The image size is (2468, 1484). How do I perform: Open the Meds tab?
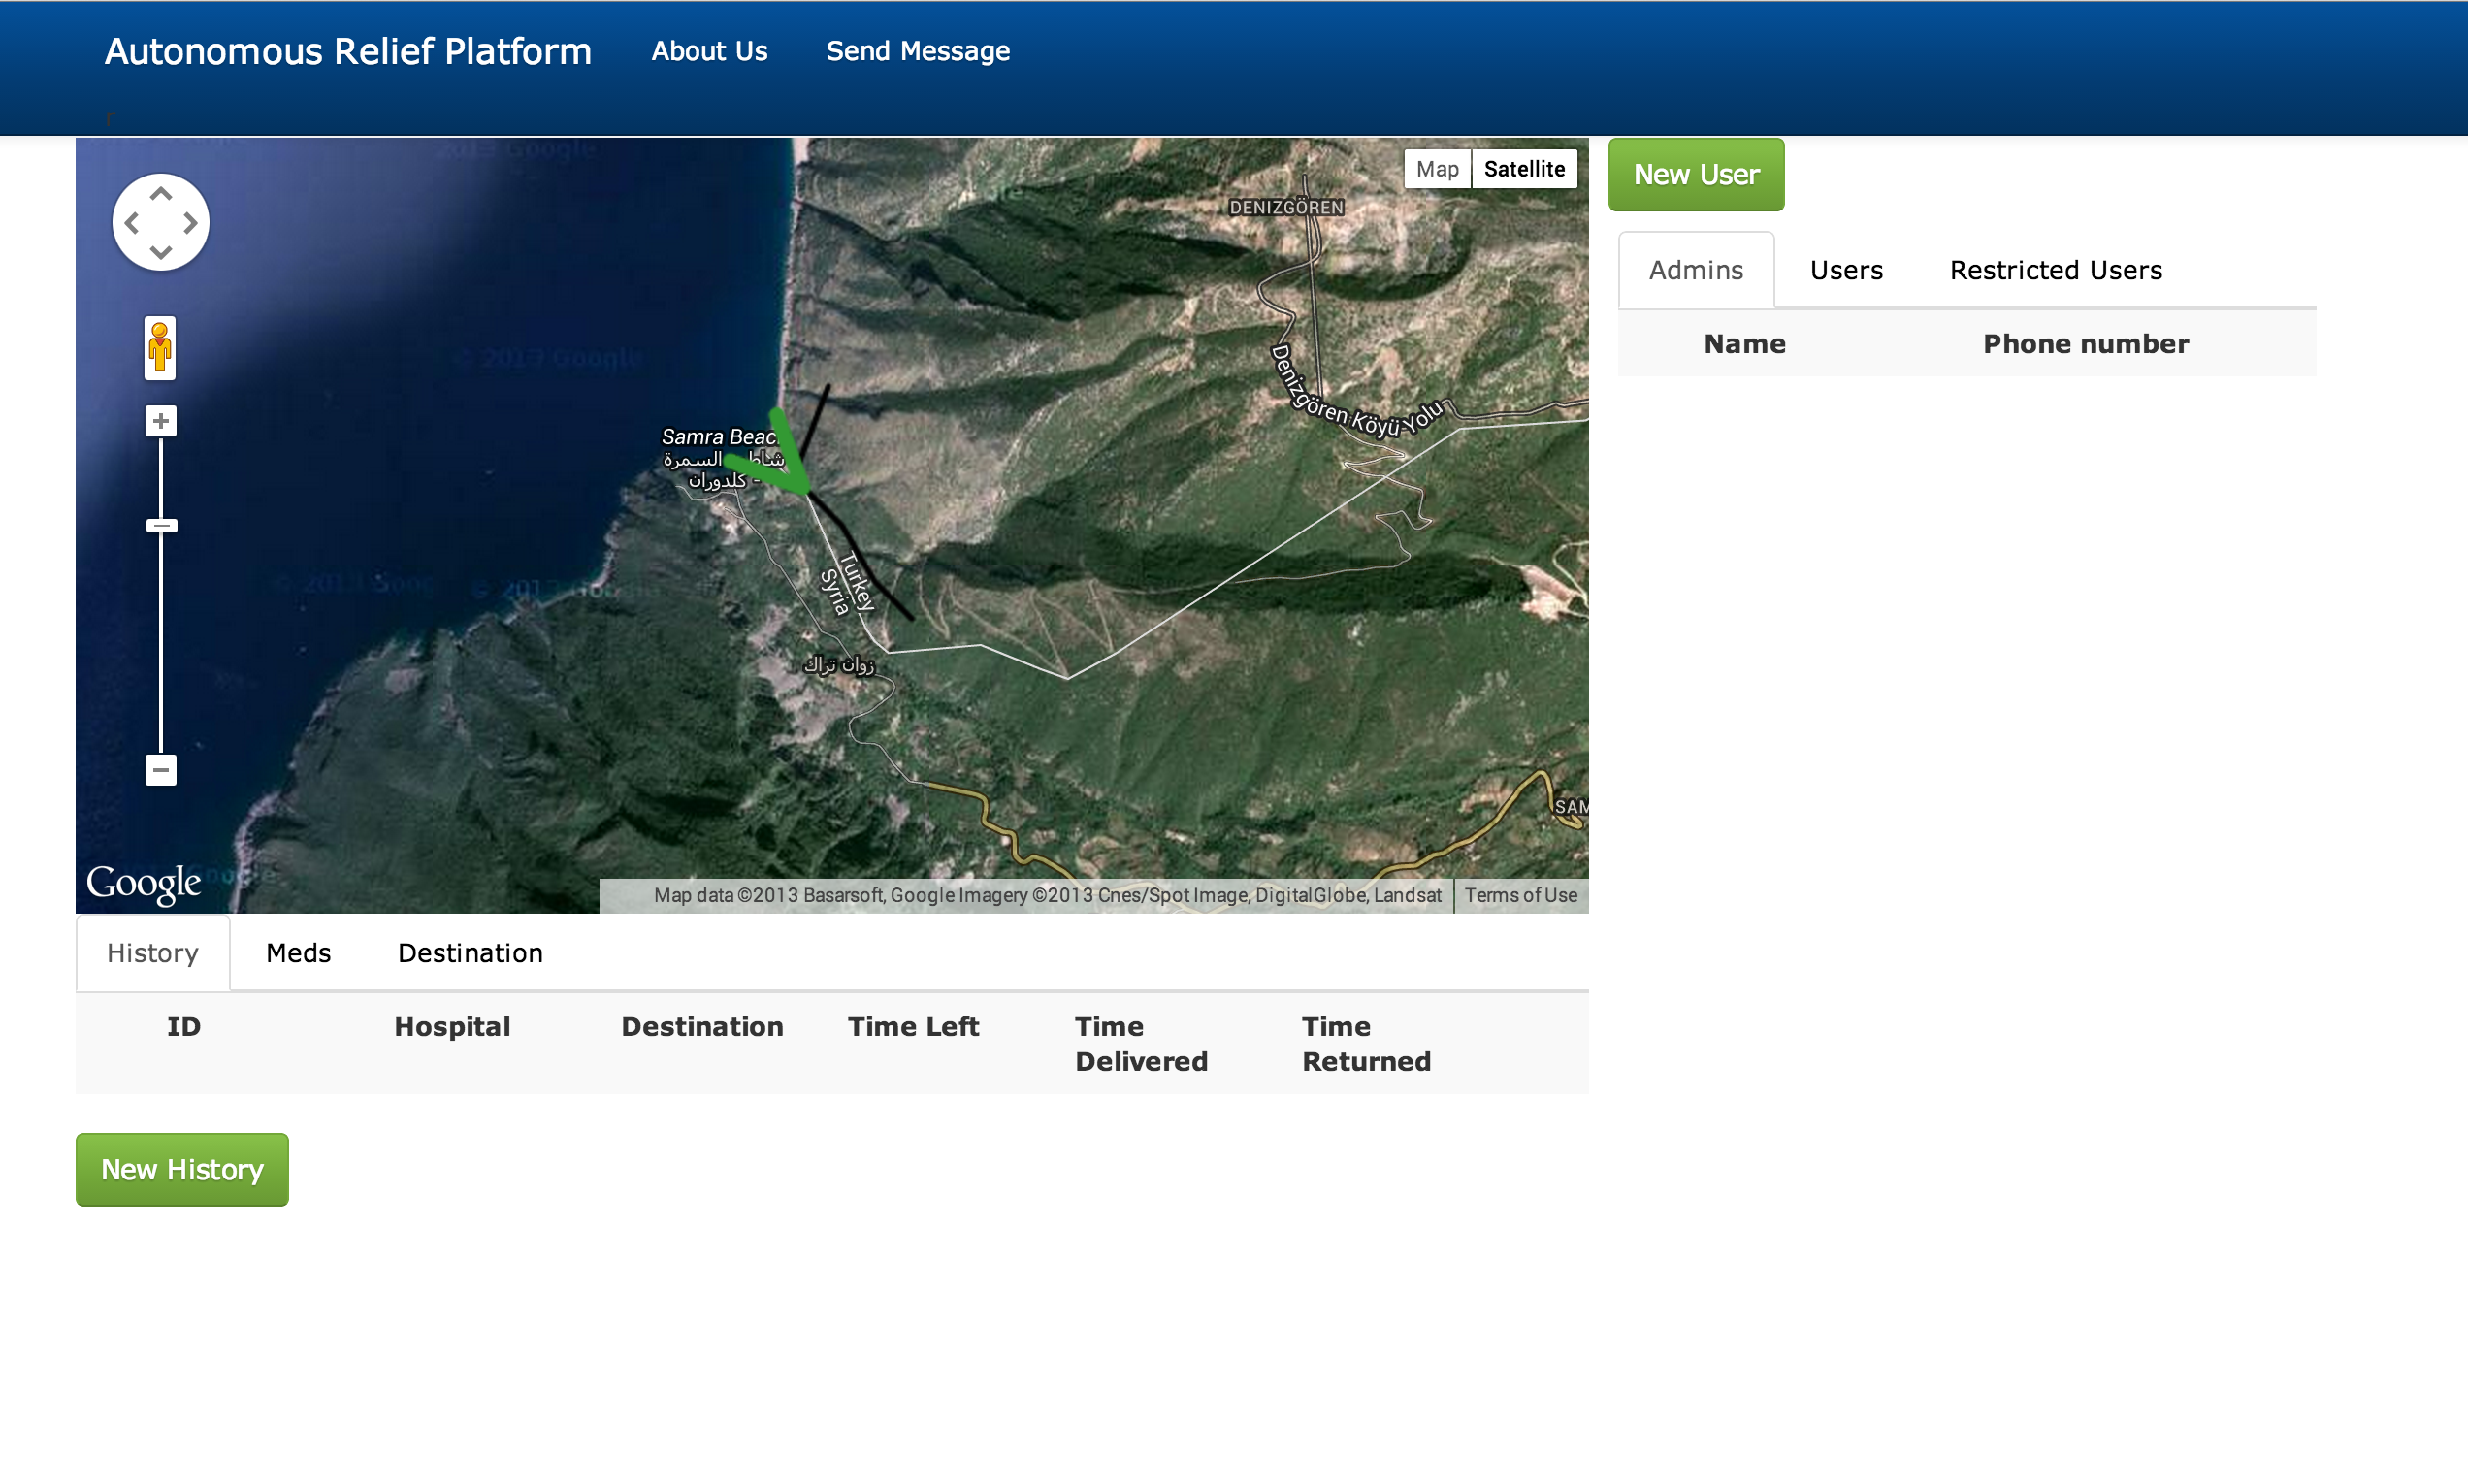coord(298,953)
